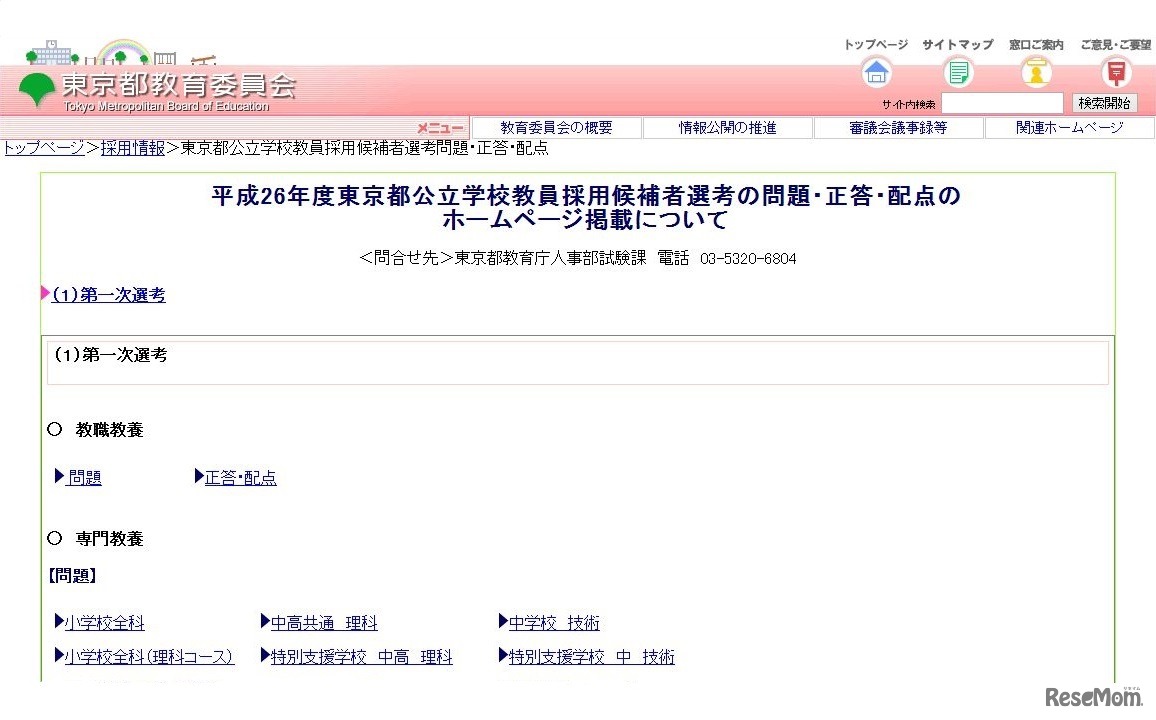Screen dimensions: 1156x720
Task: Switch to the 関連ホームページ tab
Action: point(1070,127)
